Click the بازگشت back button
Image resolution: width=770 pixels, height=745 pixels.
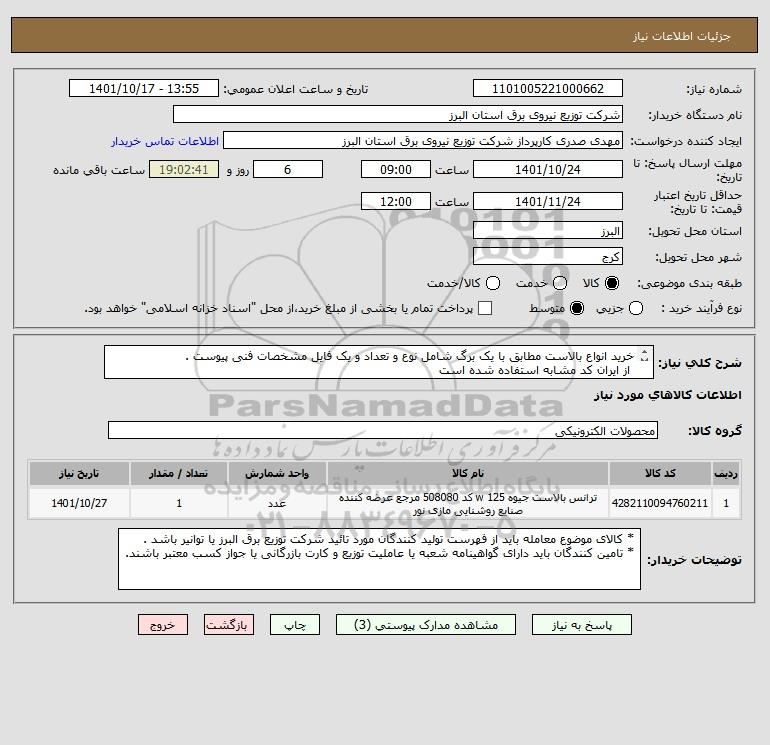point(229,625)
